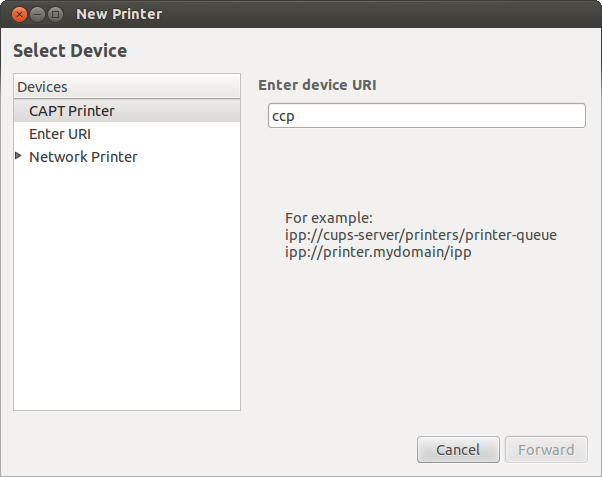Screen dimensions: 602x477
Task: Select the Network Printer entry
Action: (x=83, y=157)
